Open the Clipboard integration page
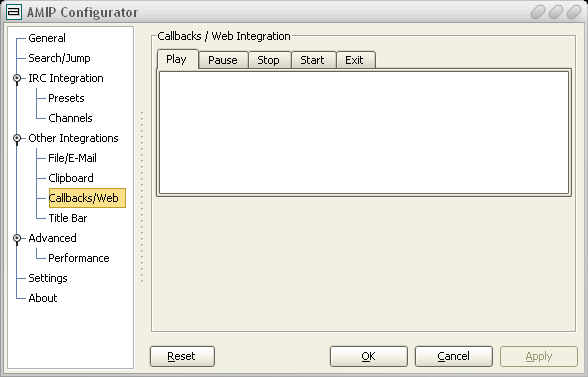588x377 pixels. [71, 178]
